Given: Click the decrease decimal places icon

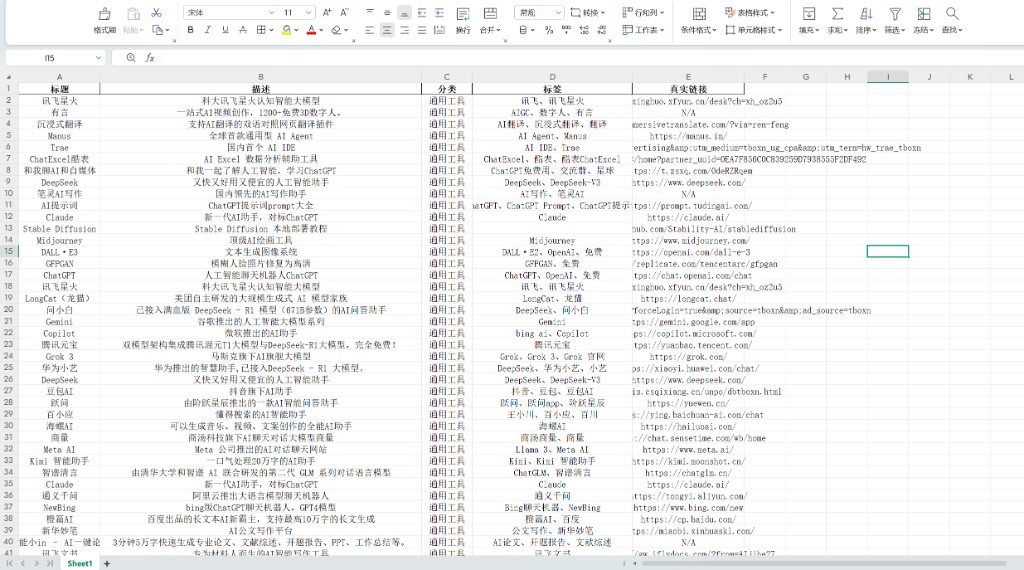Looking at the screenshot, I should click(601, 30).
